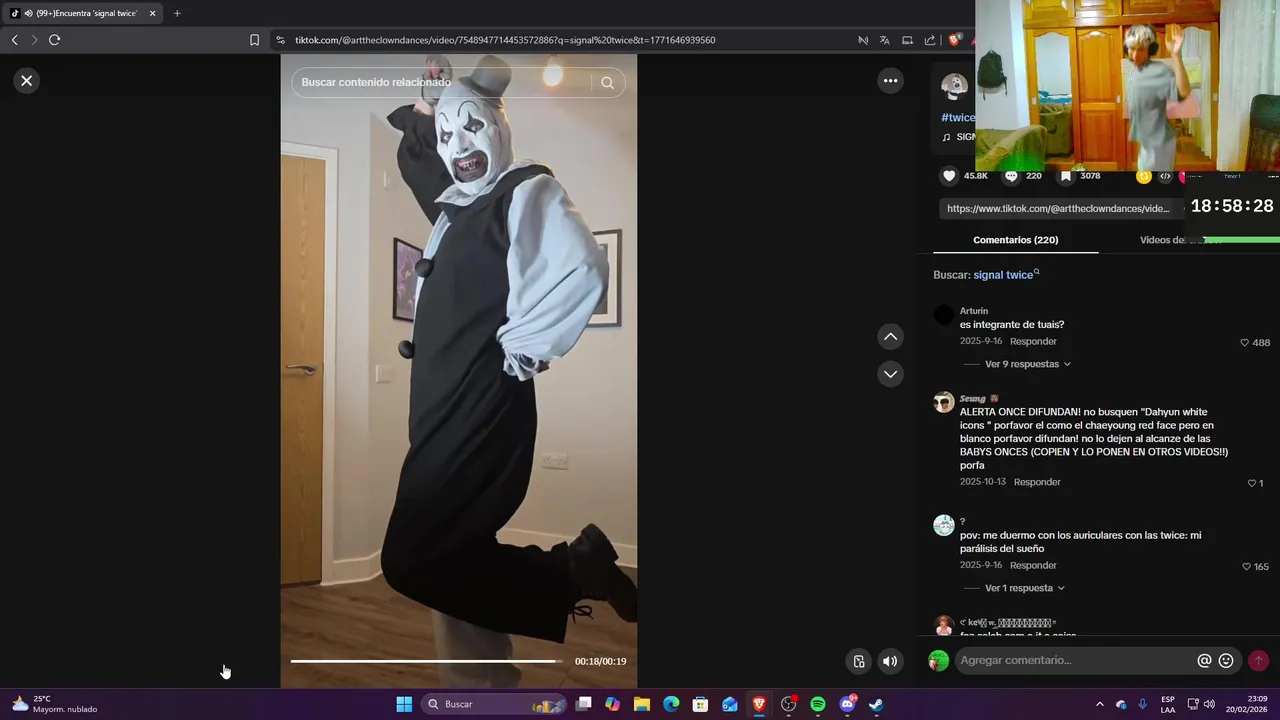Insert a mention with the @ icon

(1204, 661)
